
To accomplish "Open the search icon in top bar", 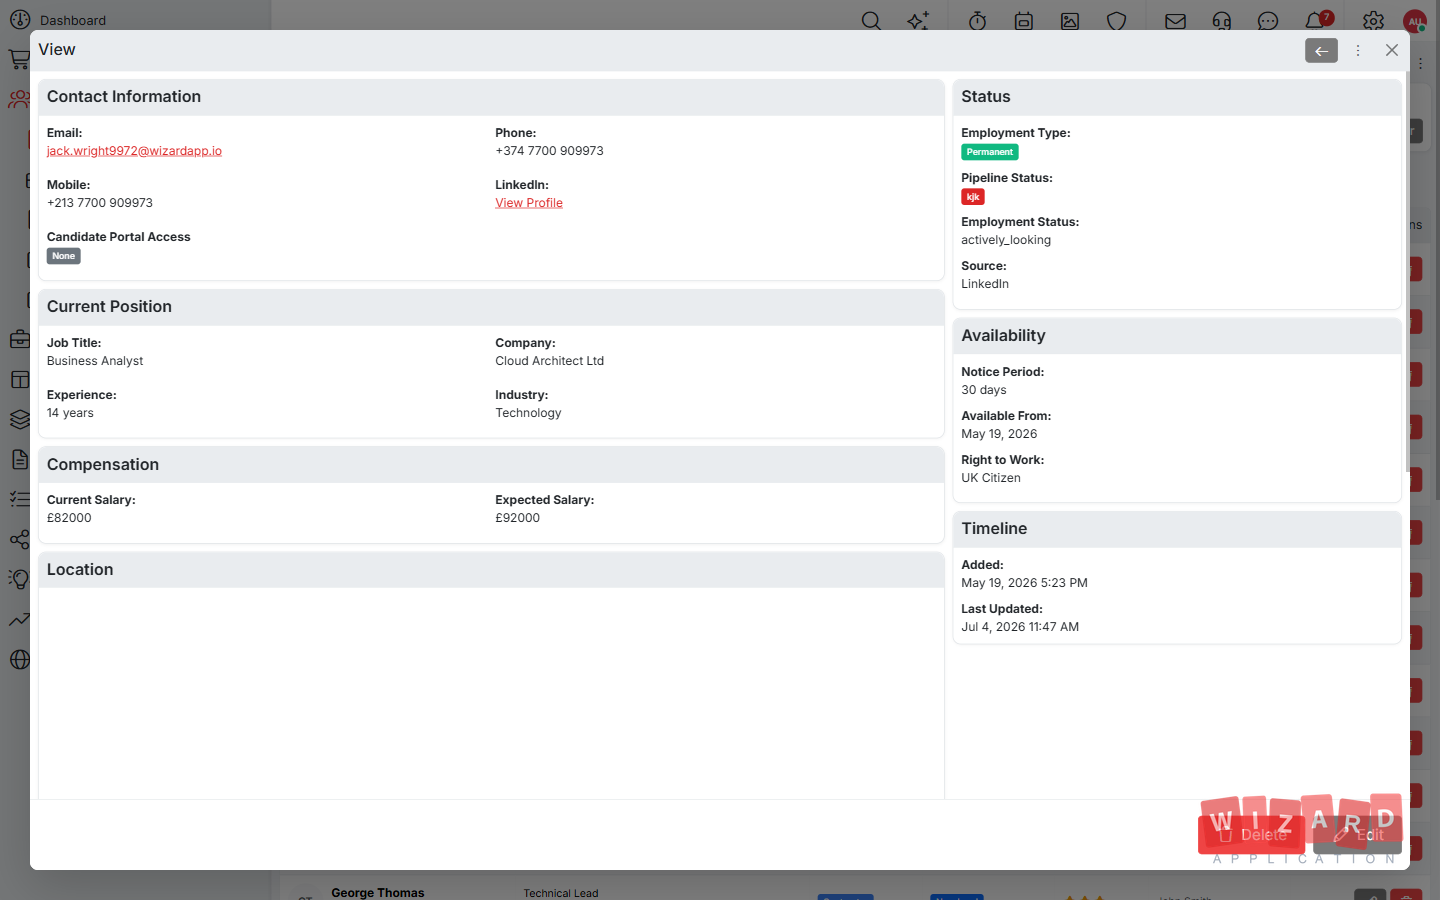I will point(871,20).
